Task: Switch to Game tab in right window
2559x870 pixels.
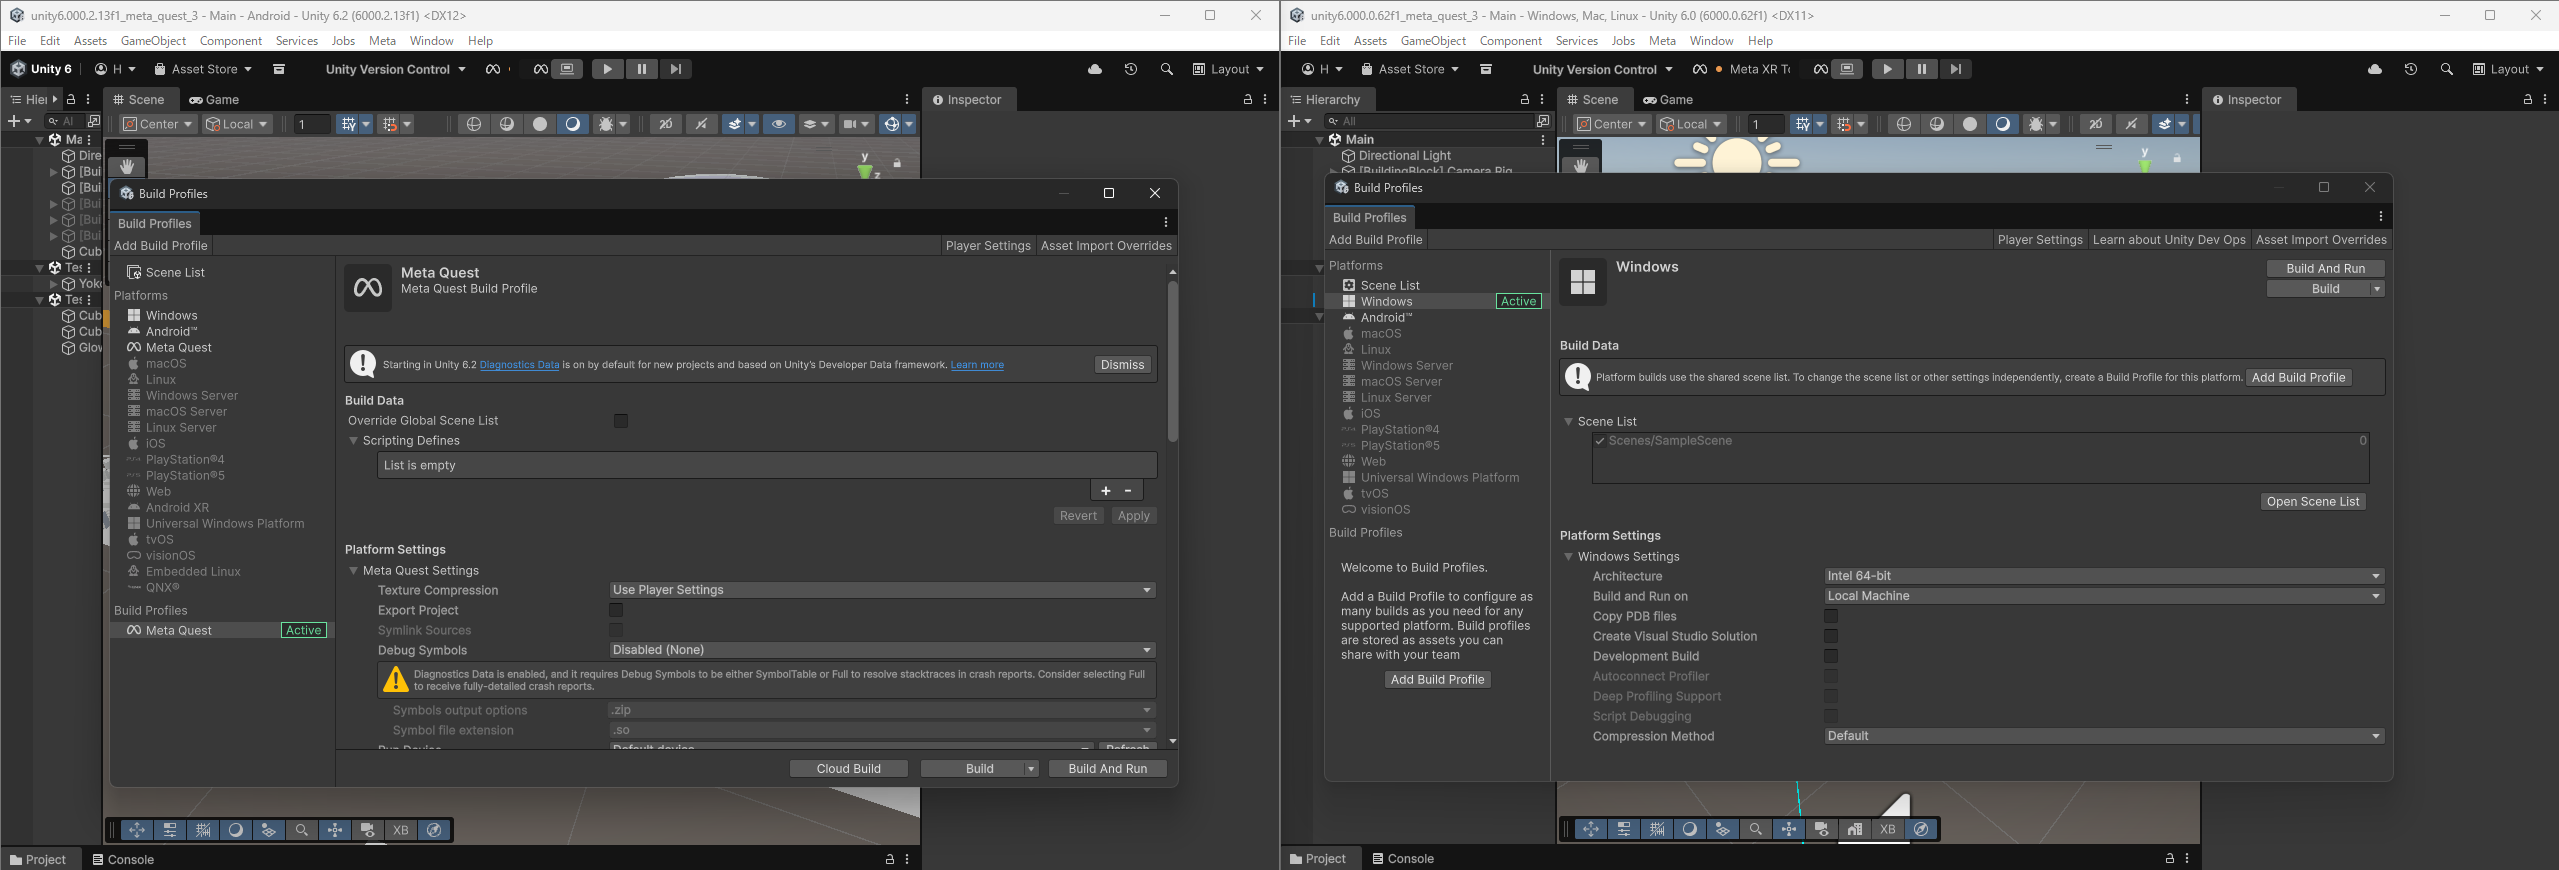Action: pos(1668,99)
